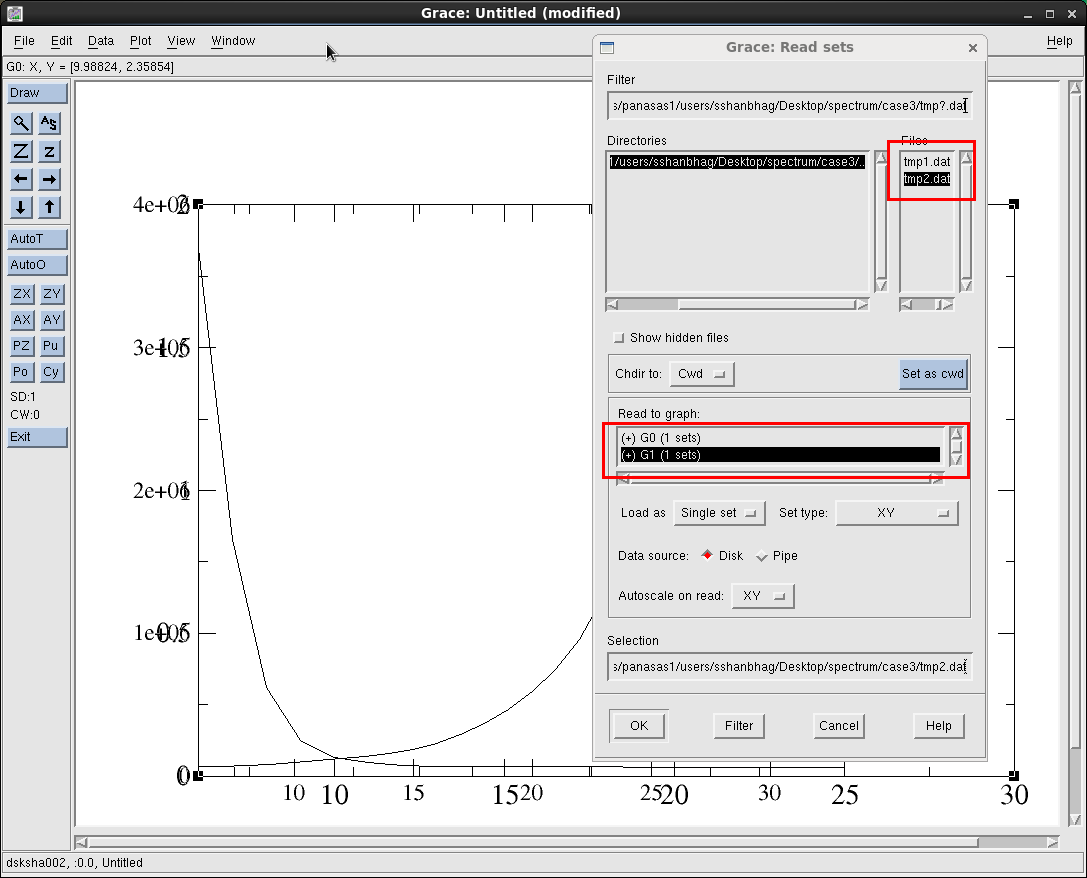Open the Chdir to Cwd dropdown
Screen dimensions: 1087x878
coord(700,373)
